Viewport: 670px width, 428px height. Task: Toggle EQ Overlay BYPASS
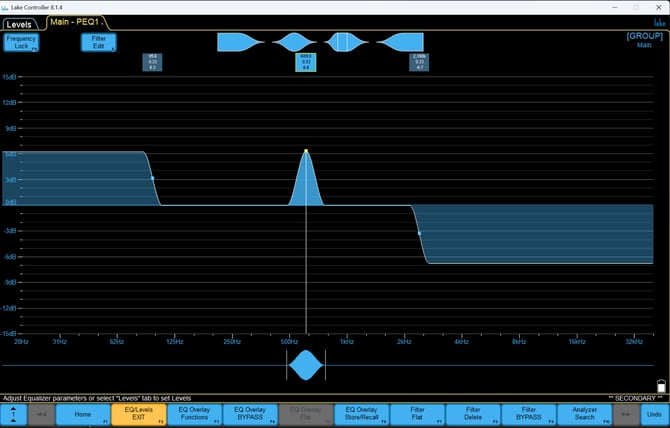[x=250, y=413]
